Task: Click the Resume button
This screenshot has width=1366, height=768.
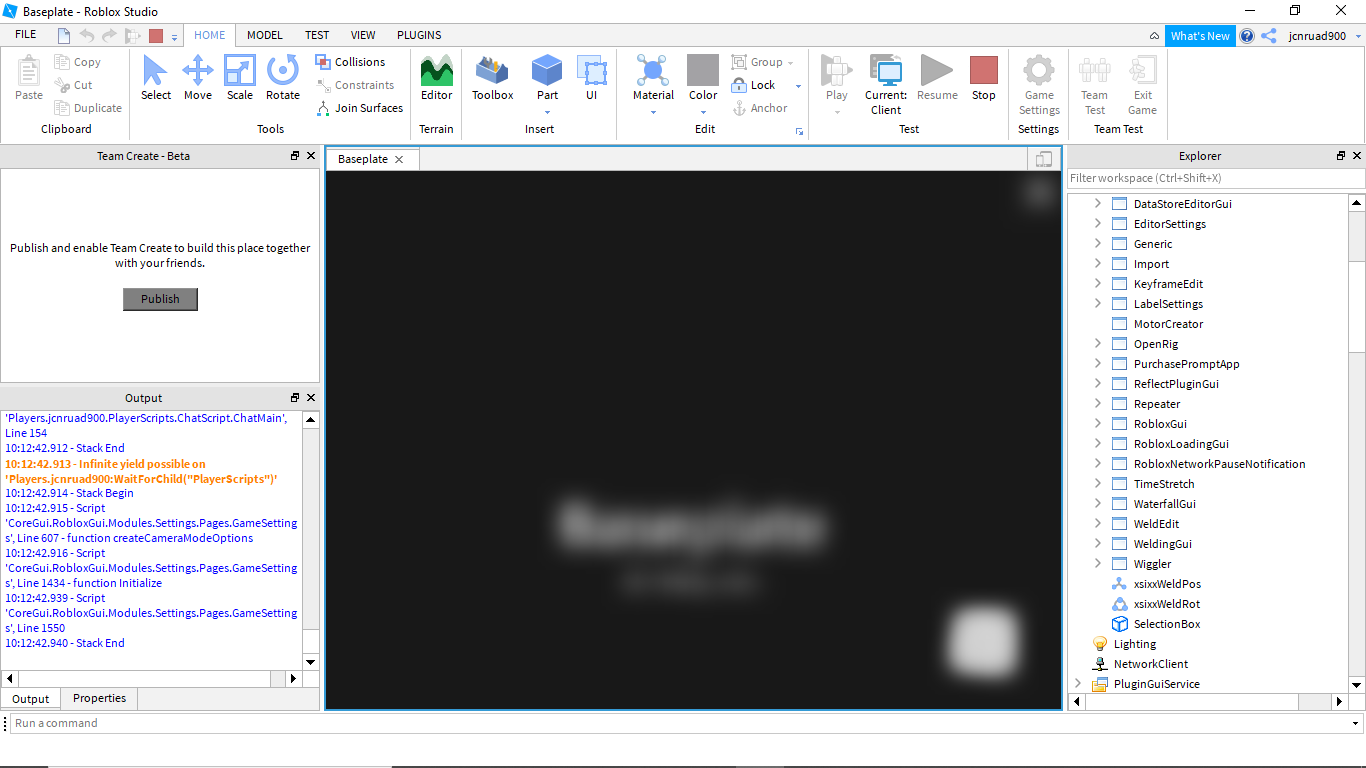Action: [x=937, y=77]
